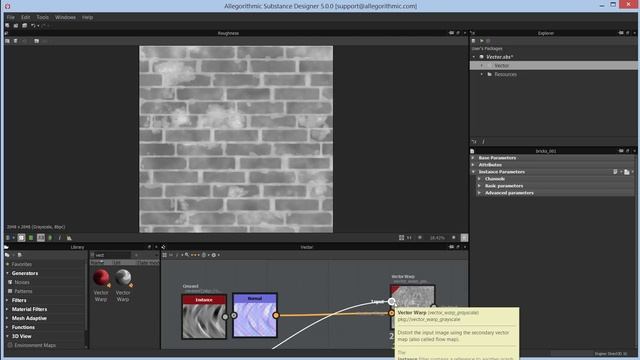This screenshot has height=360, width=640.
Task: Click the Instance node output connector
Action: coord(225,316)
